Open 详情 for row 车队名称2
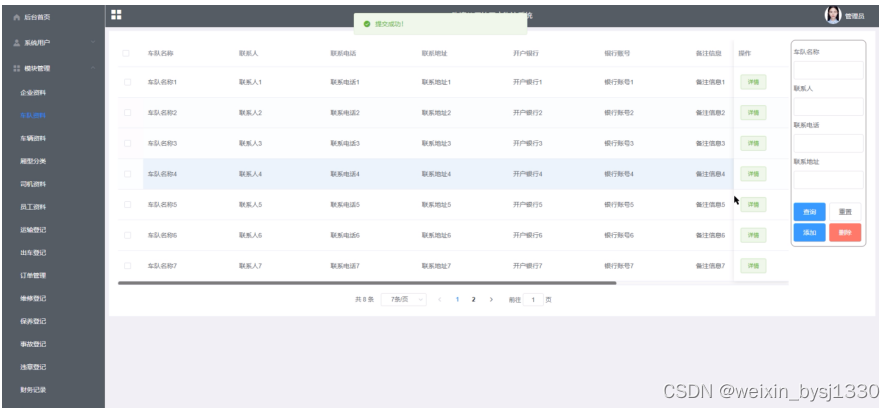 [753, 112]
